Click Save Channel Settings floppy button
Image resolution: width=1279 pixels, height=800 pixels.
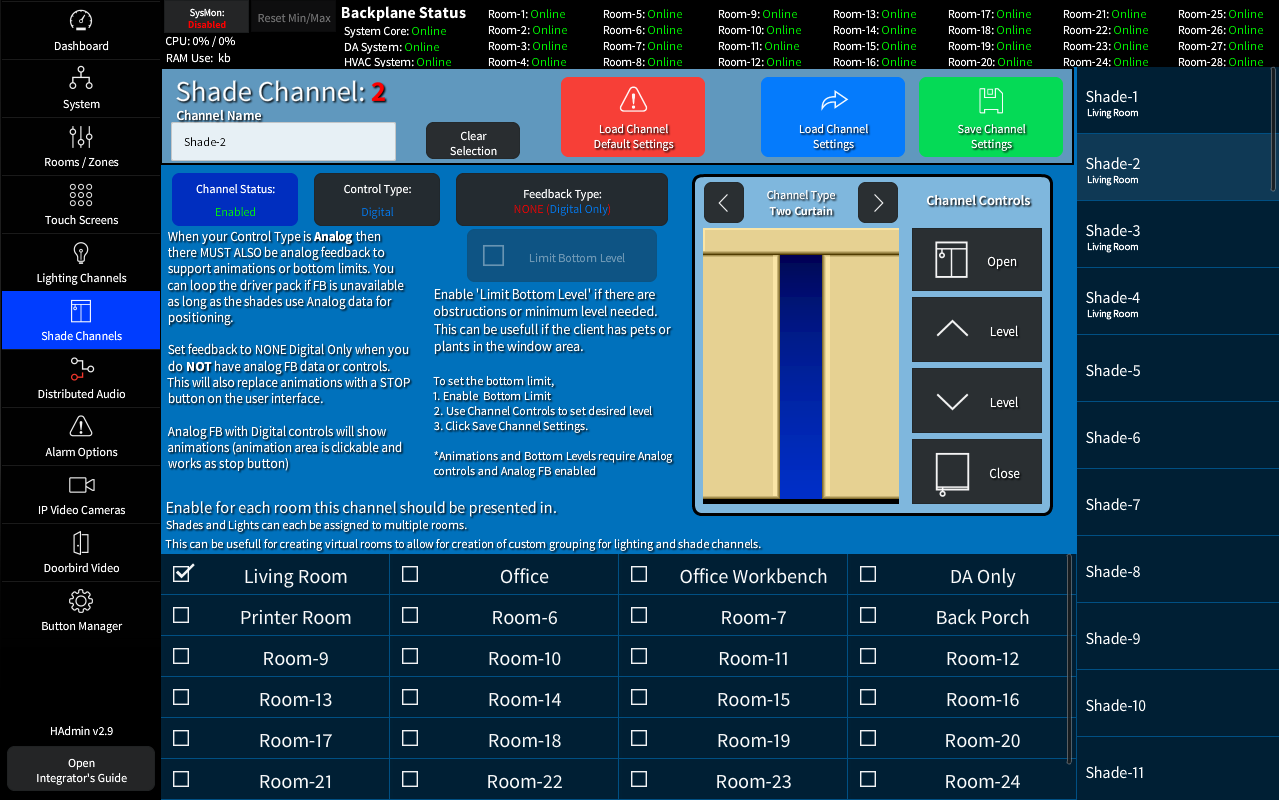pos(991,117)
